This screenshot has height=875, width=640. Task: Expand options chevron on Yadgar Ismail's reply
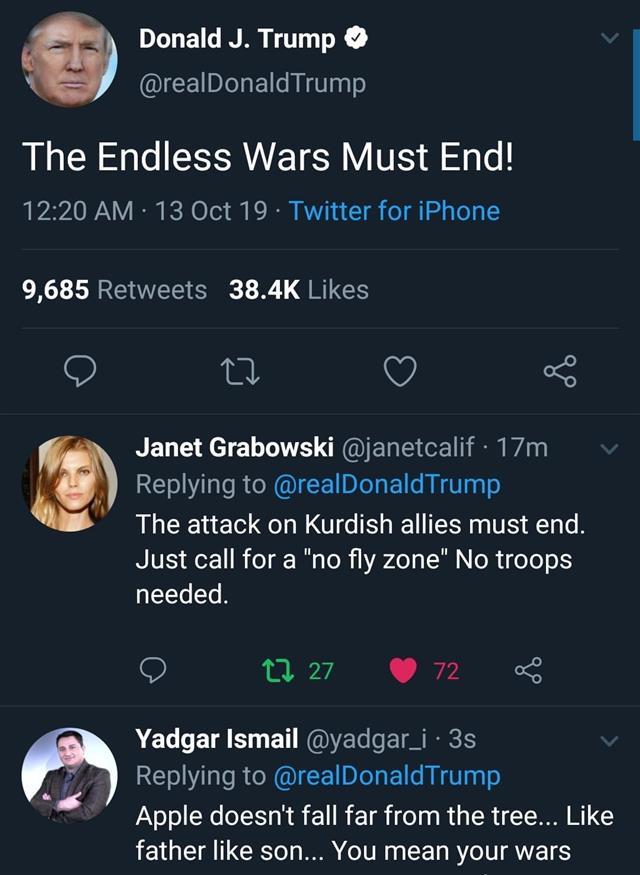point(609,741)
